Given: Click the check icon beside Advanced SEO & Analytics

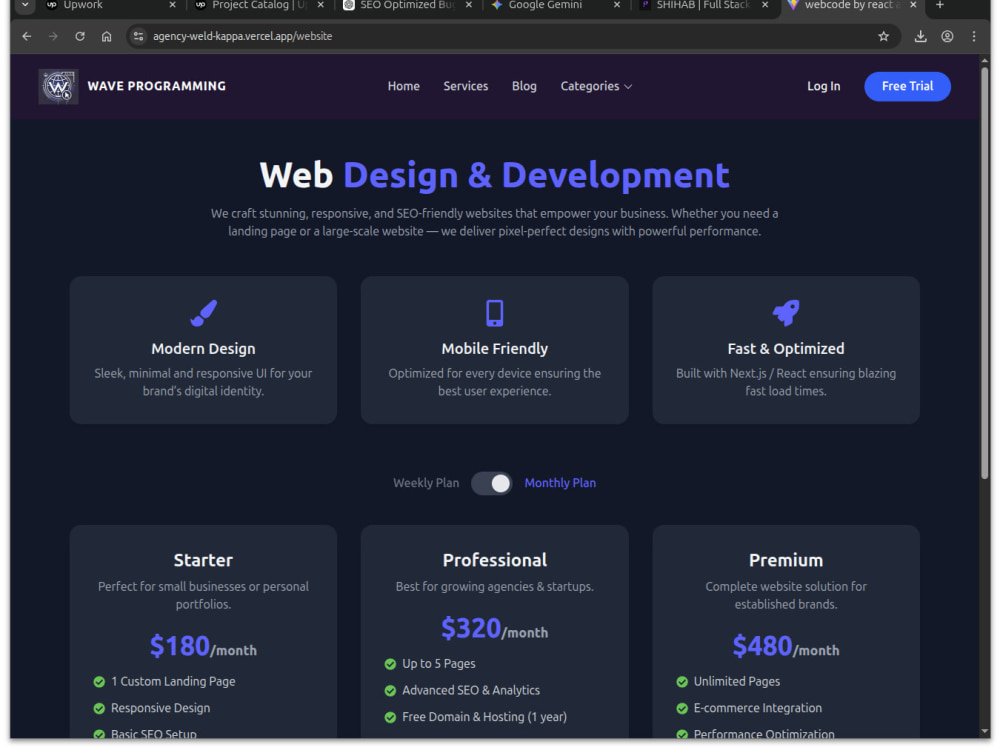Looking at the screenshot, I should tap(390, 691).
